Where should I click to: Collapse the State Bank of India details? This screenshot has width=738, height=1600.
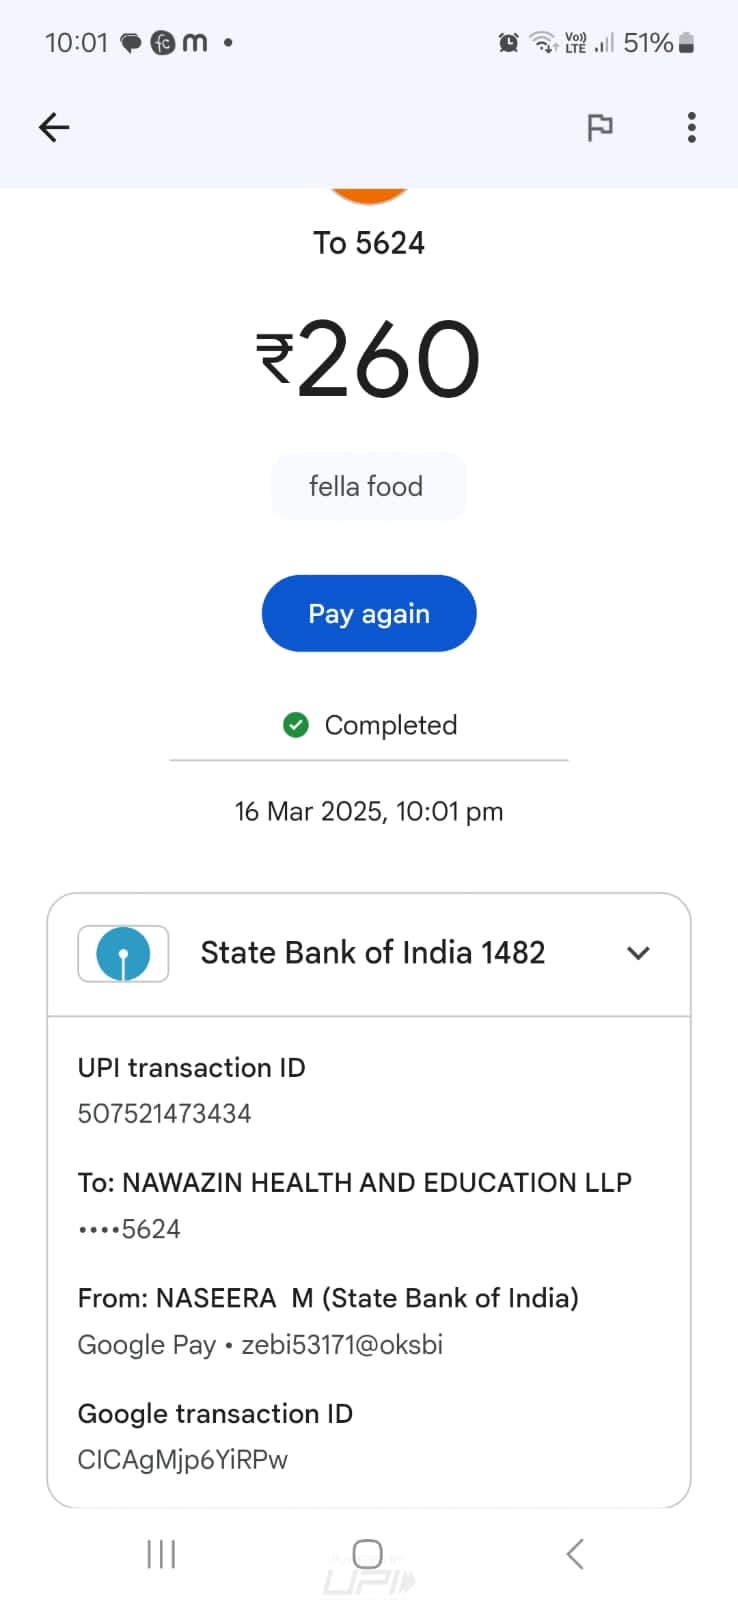click(638, 953)
